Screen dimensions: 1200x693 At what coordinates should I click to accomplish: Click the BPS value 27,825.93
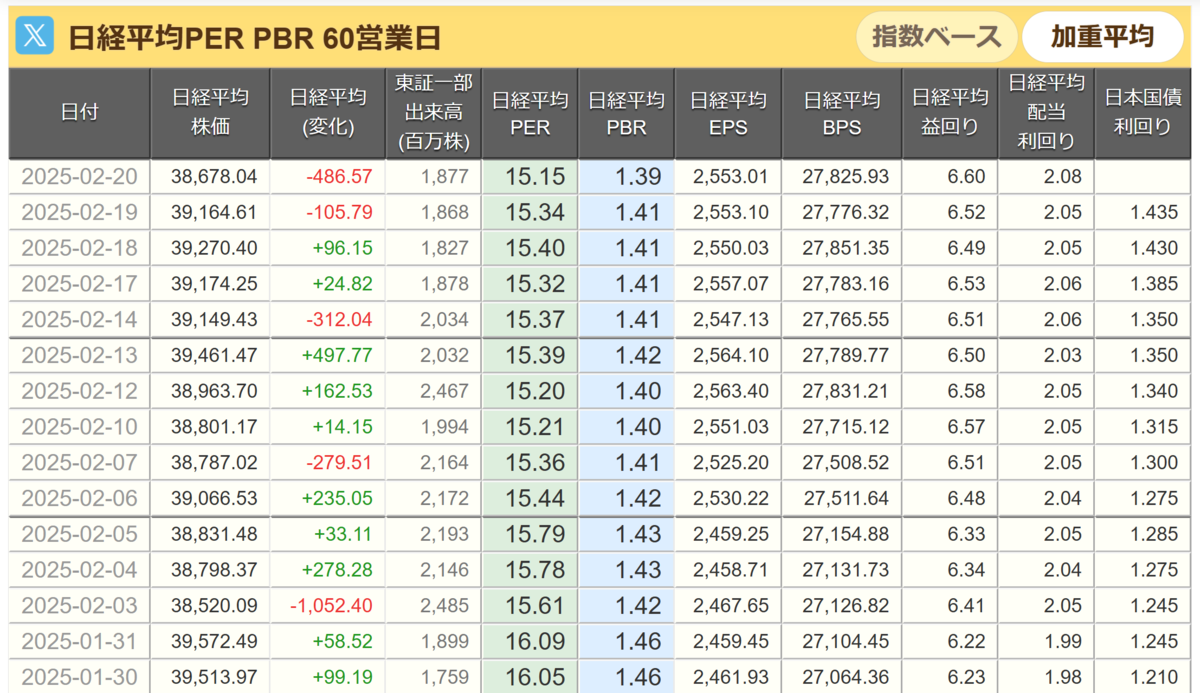tap(845, 177)
